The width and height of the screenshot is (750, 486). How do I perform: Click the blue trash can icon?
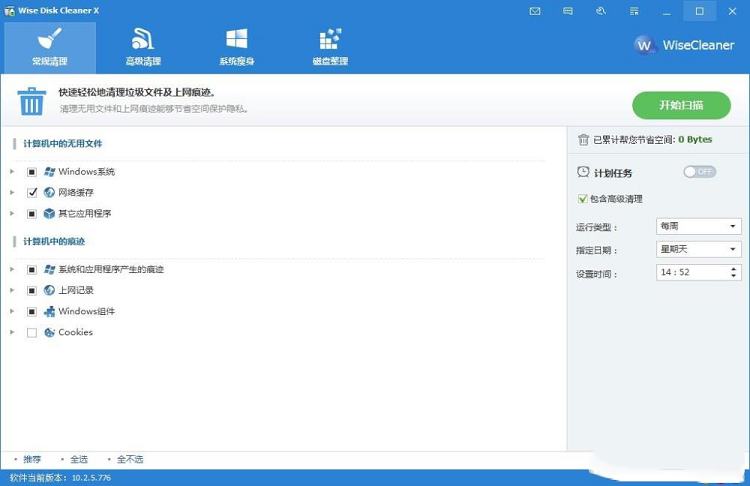pos(32,101)
